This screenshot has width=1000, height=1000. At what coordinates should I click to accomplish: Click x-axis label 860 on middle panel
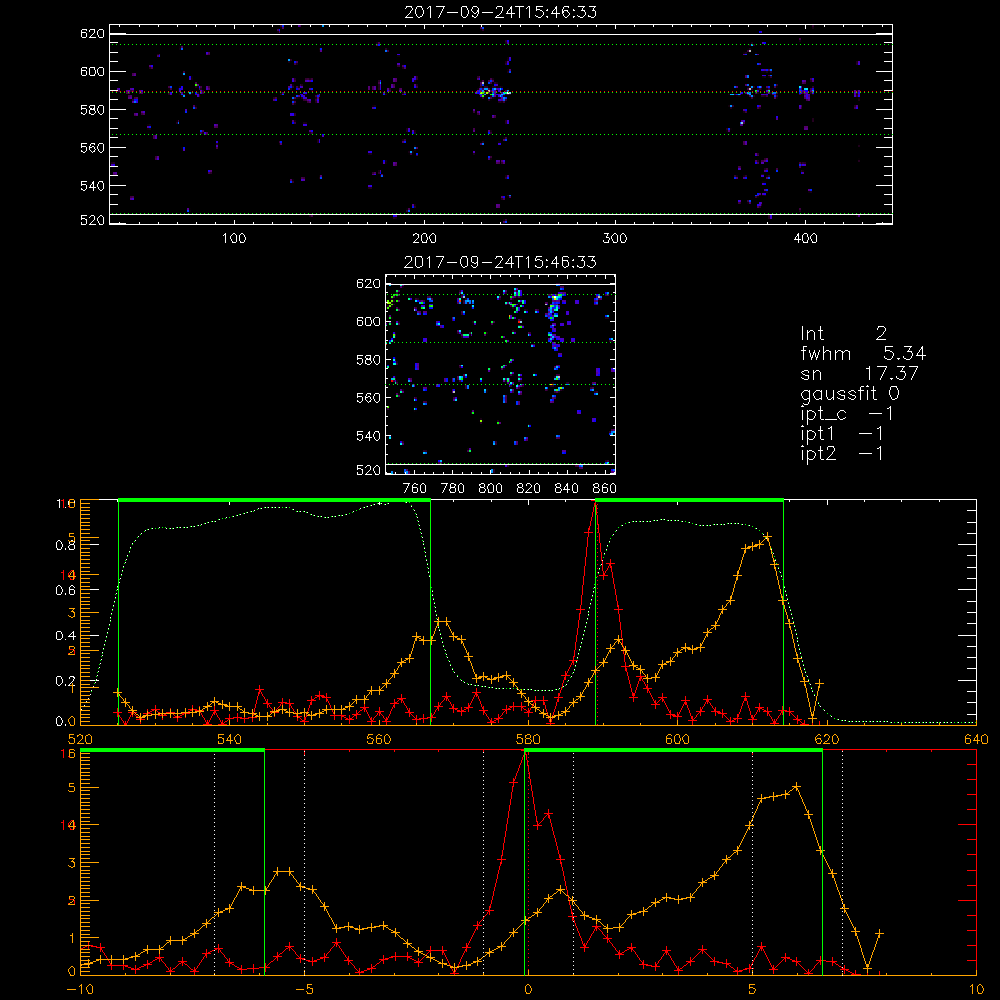coord(605,489)
